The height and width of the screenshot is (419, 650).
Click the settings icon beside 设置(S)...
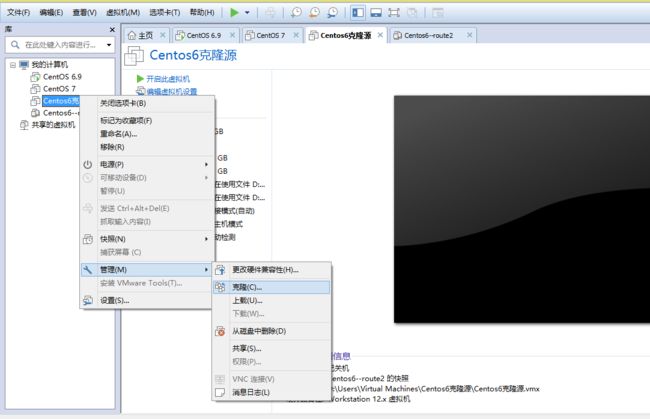[87, 300]
